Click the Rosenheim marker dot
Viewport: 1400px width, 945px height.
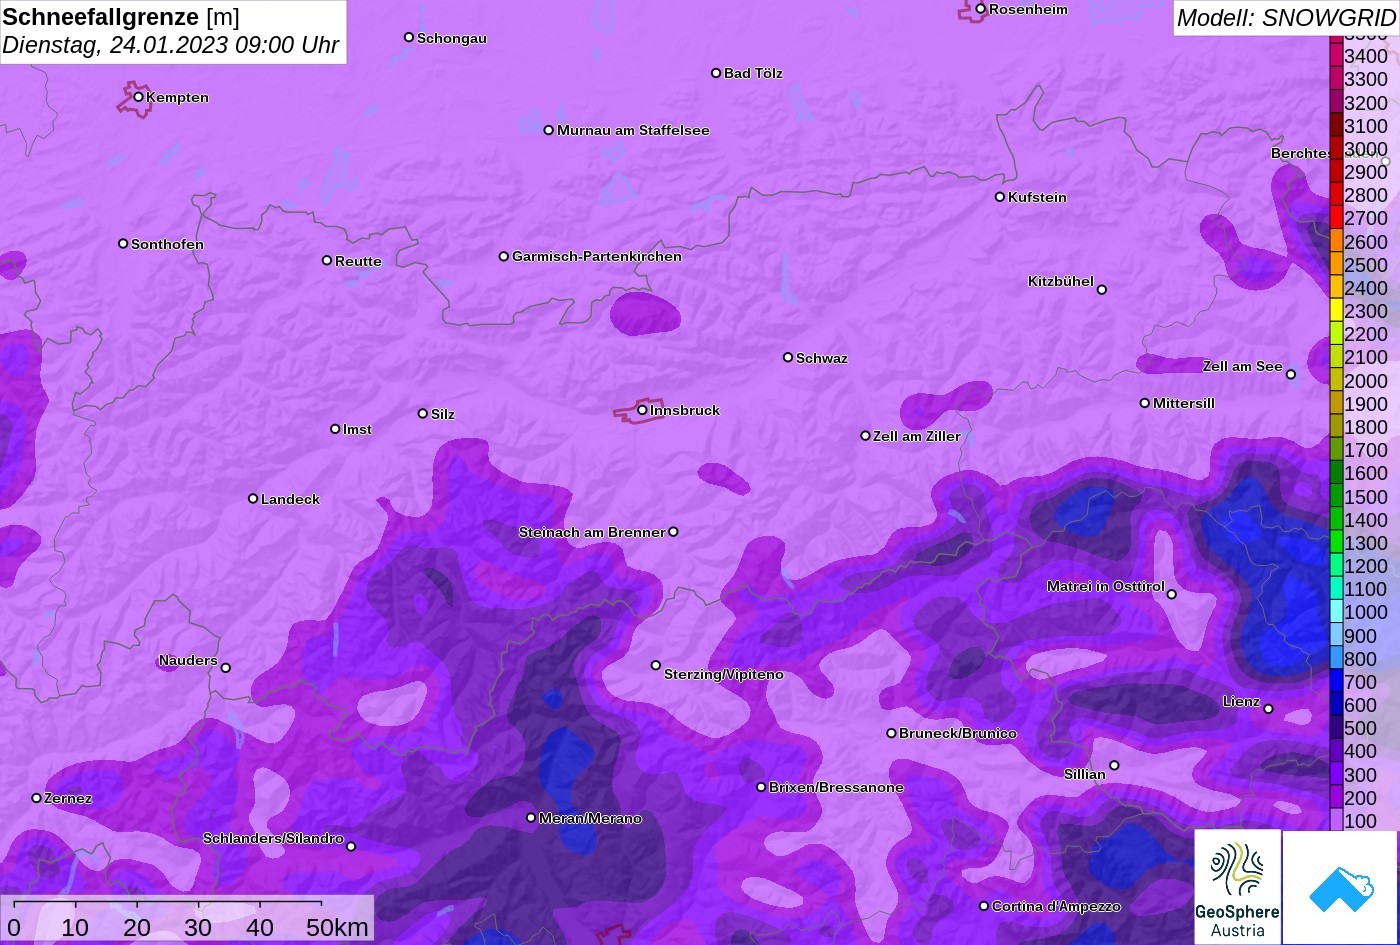(981, 9)
